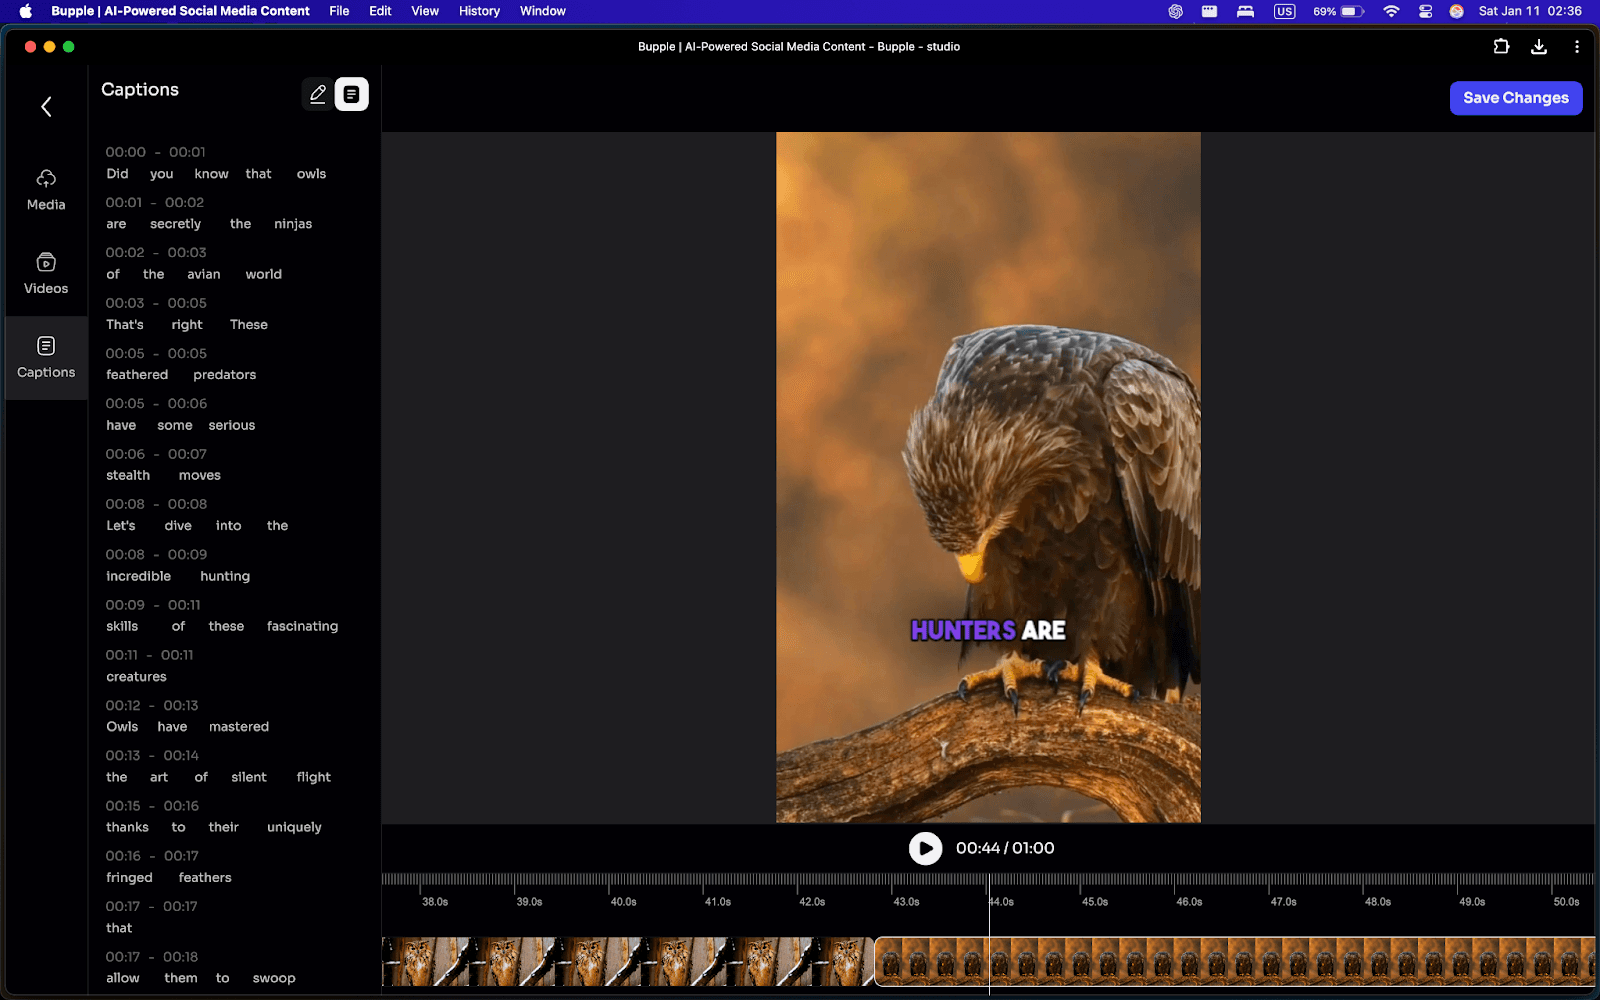
Task: Click the 00:00 - 00:01 timestamp
Action: pyautogui.click(x=156, y=152)
